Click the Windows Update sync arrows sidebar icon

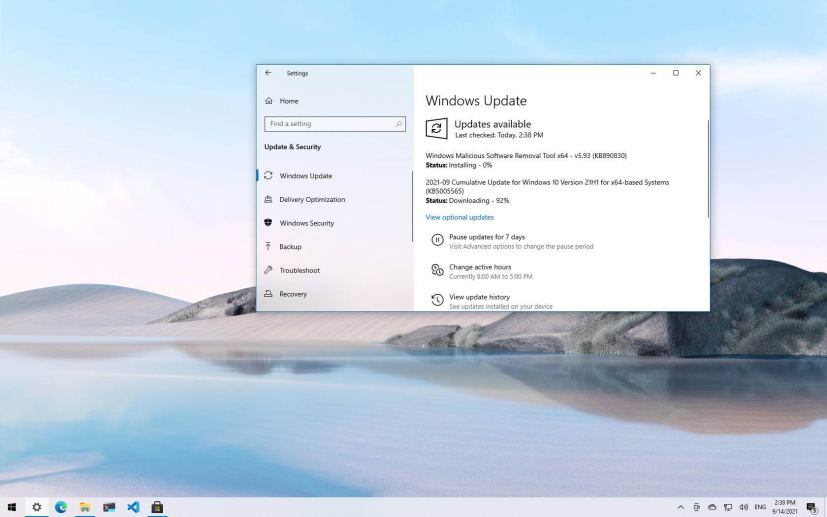click(268, 175)
